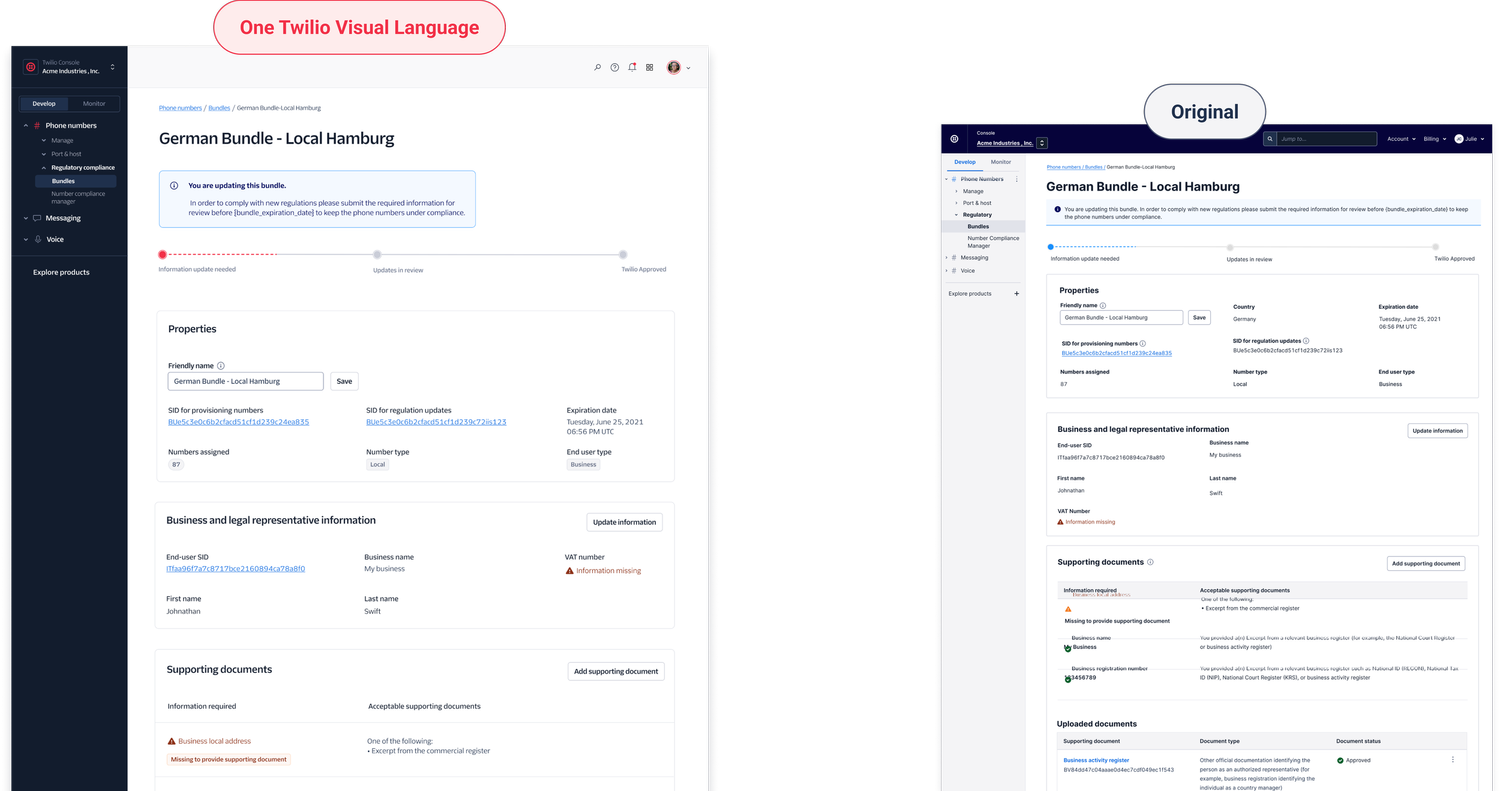Viewport: 1500px width, 791px height.
Task: Click Save button in redesigned Properties card
Action: [x=344, y=381]
